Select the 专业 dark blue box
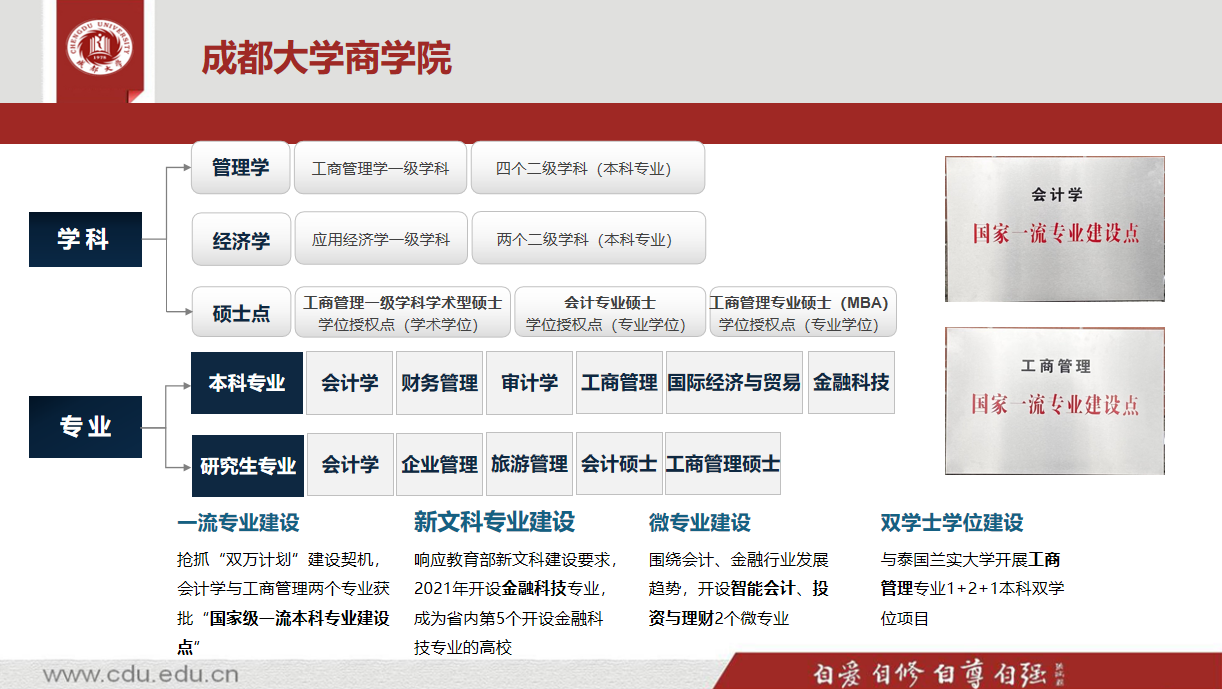Viewport: 1222px width, 689px height. pos(85,427)
